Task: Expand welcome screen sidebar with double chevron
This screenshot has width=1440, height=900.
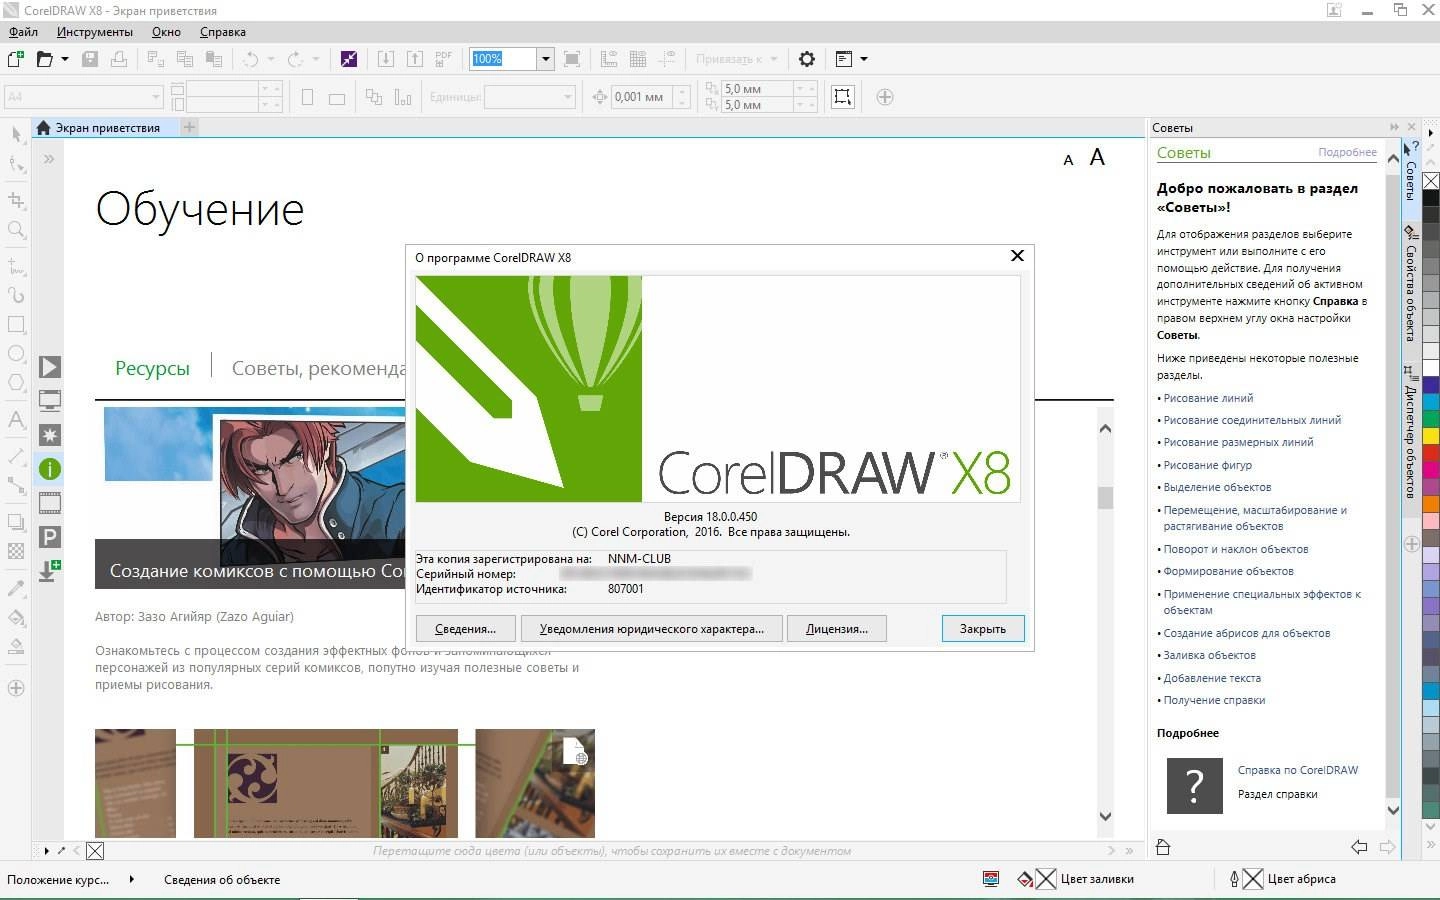Action: pos(49,159)
